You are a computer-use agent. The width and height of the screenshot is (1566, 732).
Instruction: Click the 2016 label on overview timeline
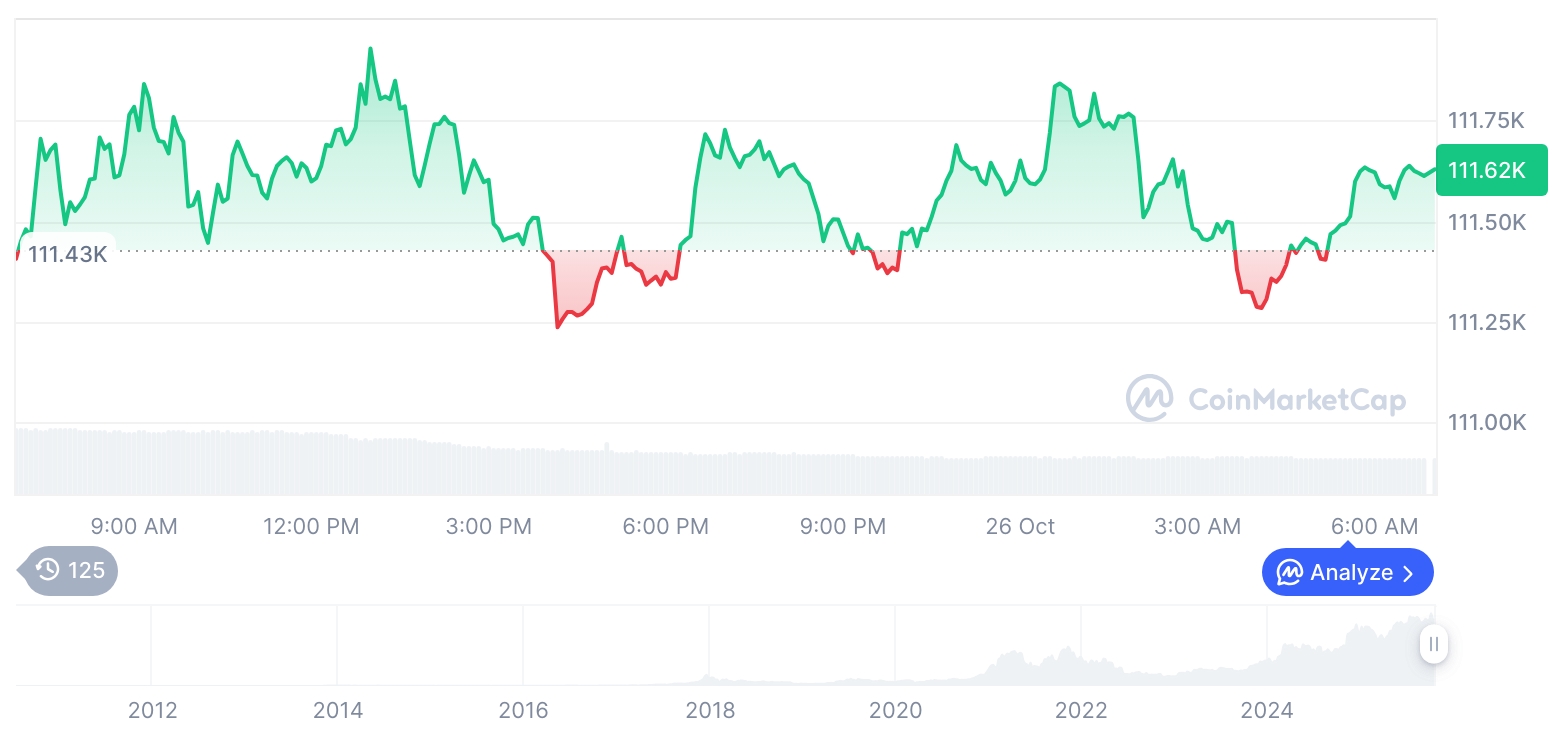click(523, 711)
